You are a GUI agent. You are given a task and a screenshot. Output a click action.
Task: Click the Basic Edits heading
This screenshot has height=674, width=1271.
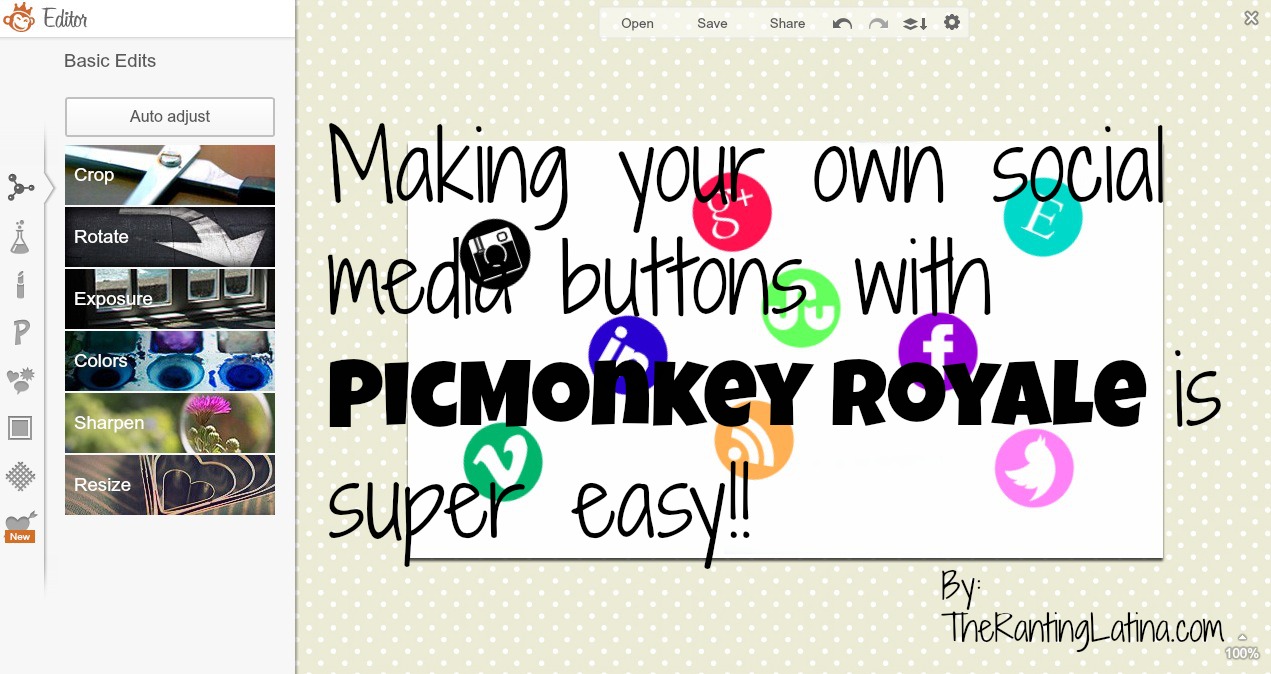[110, 61]
